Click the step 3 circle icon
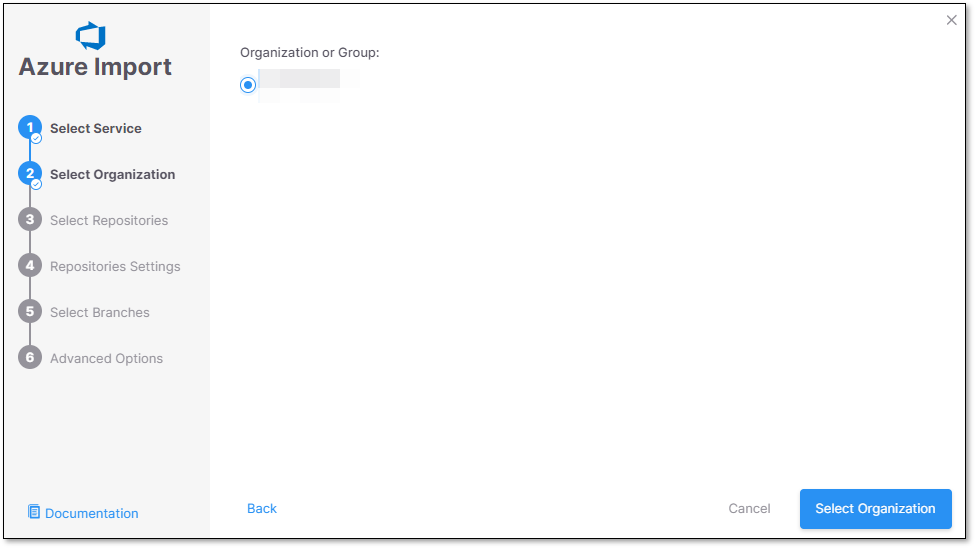Image resolution: width=975 pixels, height=548 pixels. [30, 220]
